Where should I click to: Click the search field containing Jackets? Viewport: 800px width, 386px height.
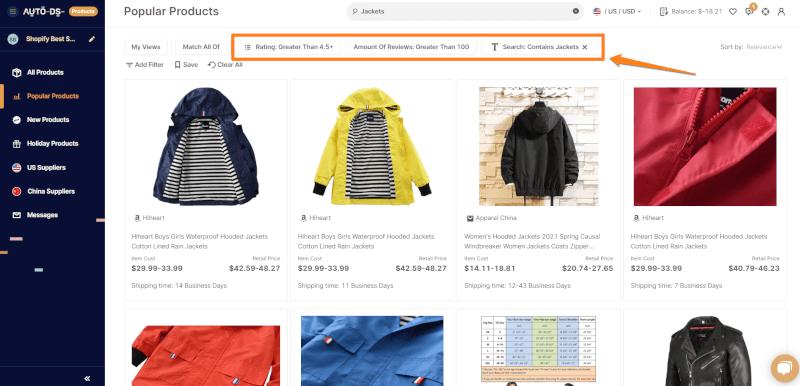465,11
